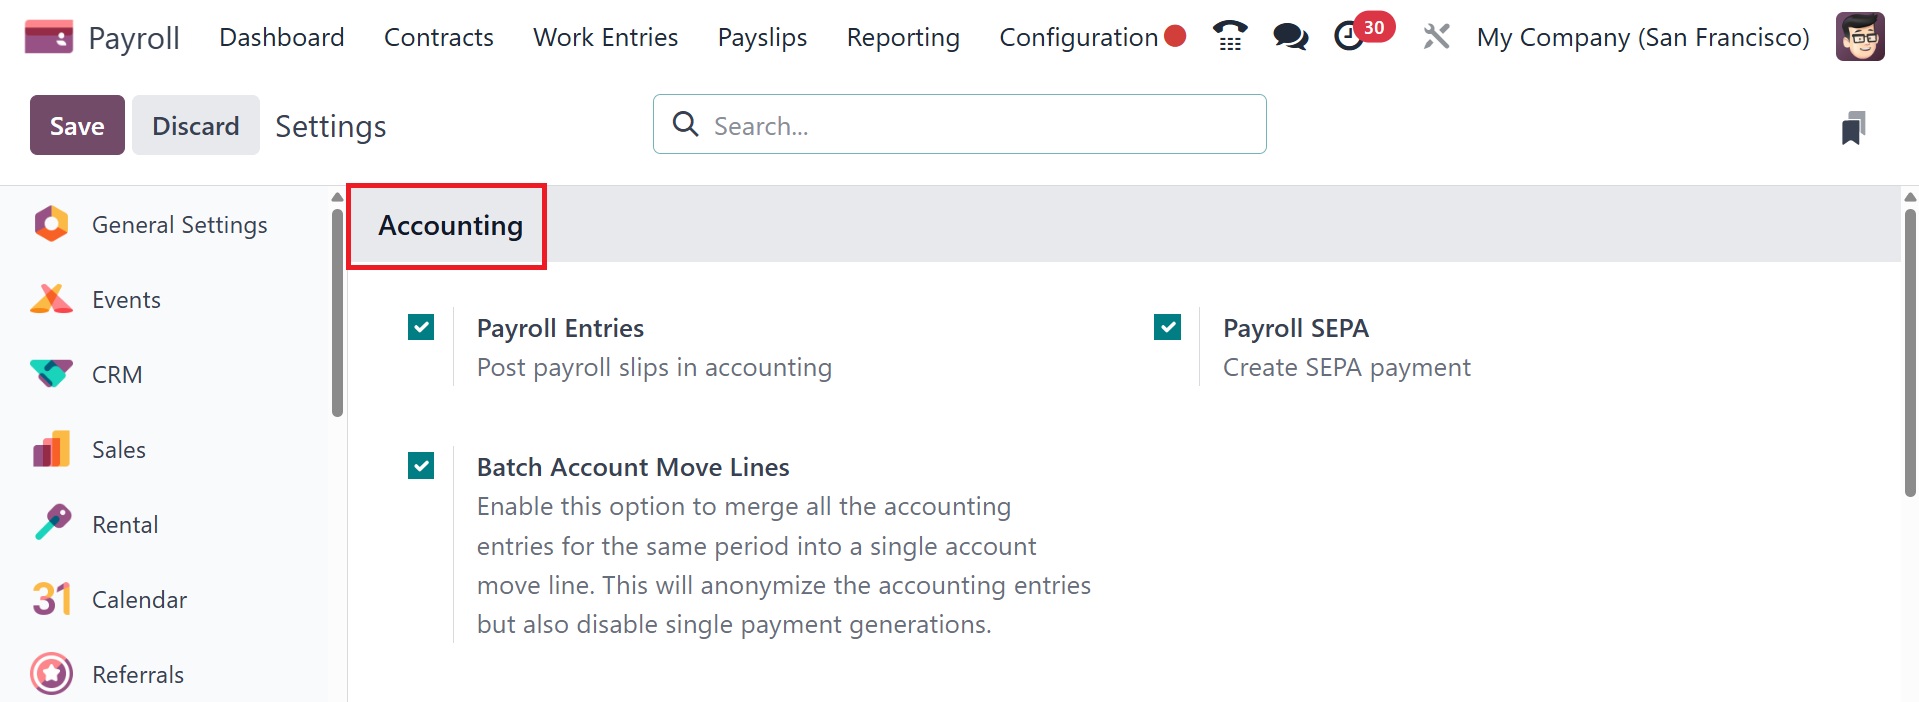
Task: Open the Reporting dropdown menu
Action: 902,37
